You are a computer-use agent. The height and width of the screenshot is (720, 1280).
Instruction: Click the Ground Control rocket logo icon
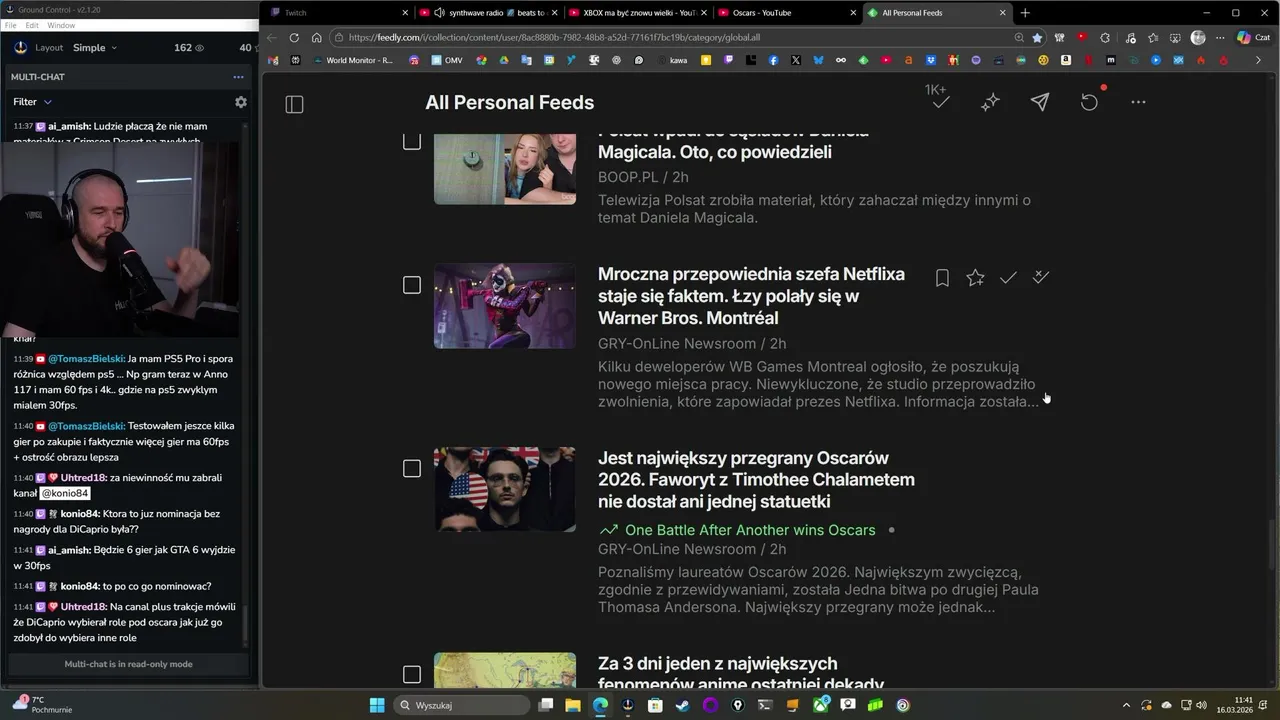coord(21,47)
